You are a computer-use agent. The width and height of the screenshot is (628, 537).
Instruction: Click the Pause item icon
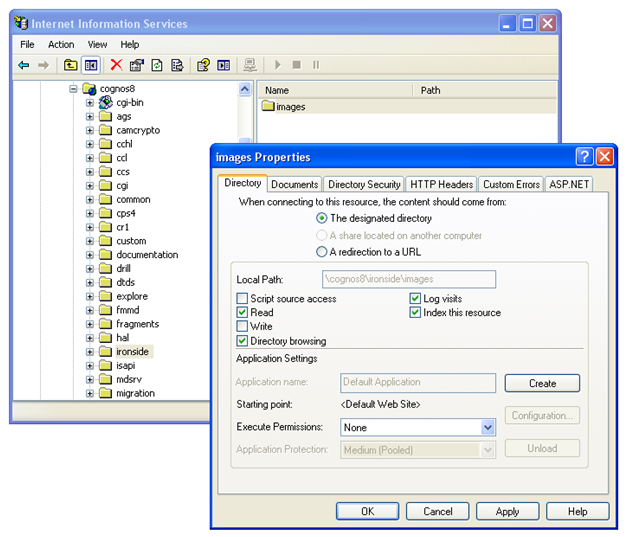(x=316, y=65)
